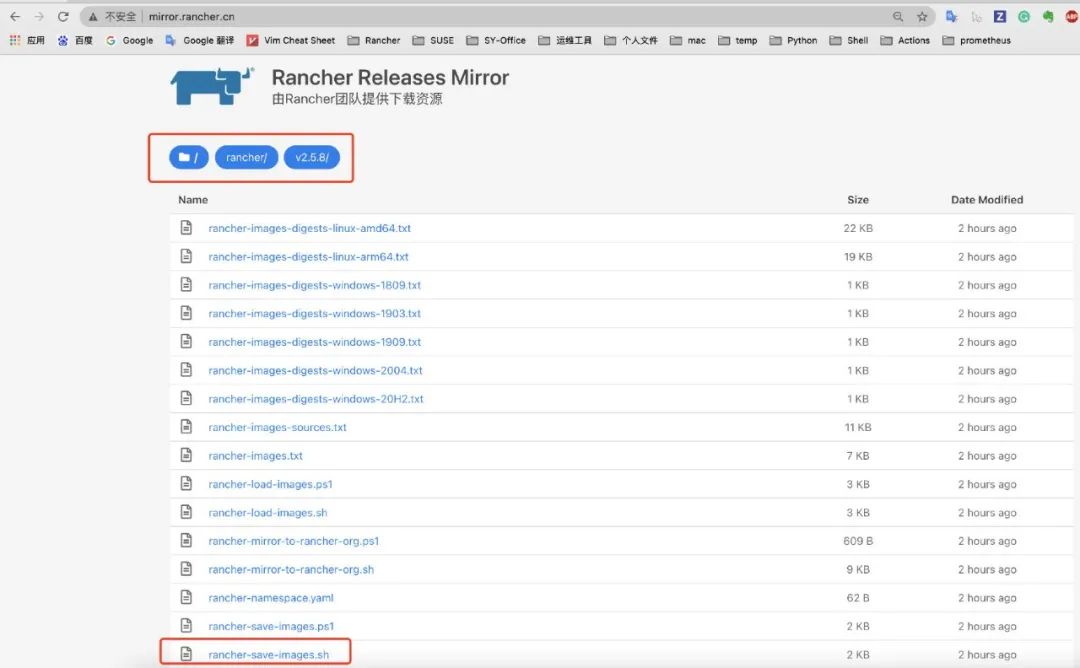This screenshot has width=1080, height=668.
Task: Open the Google Translate extension icon
Action: coord(951,17)
